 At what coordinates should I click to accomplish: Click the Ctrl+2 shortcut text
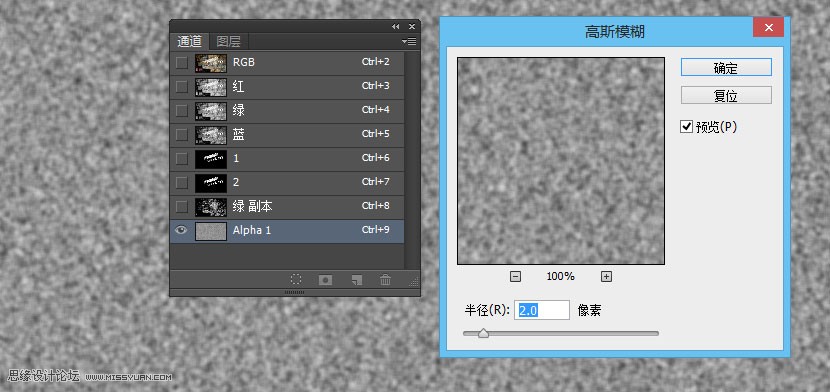[x=375, y=62]
